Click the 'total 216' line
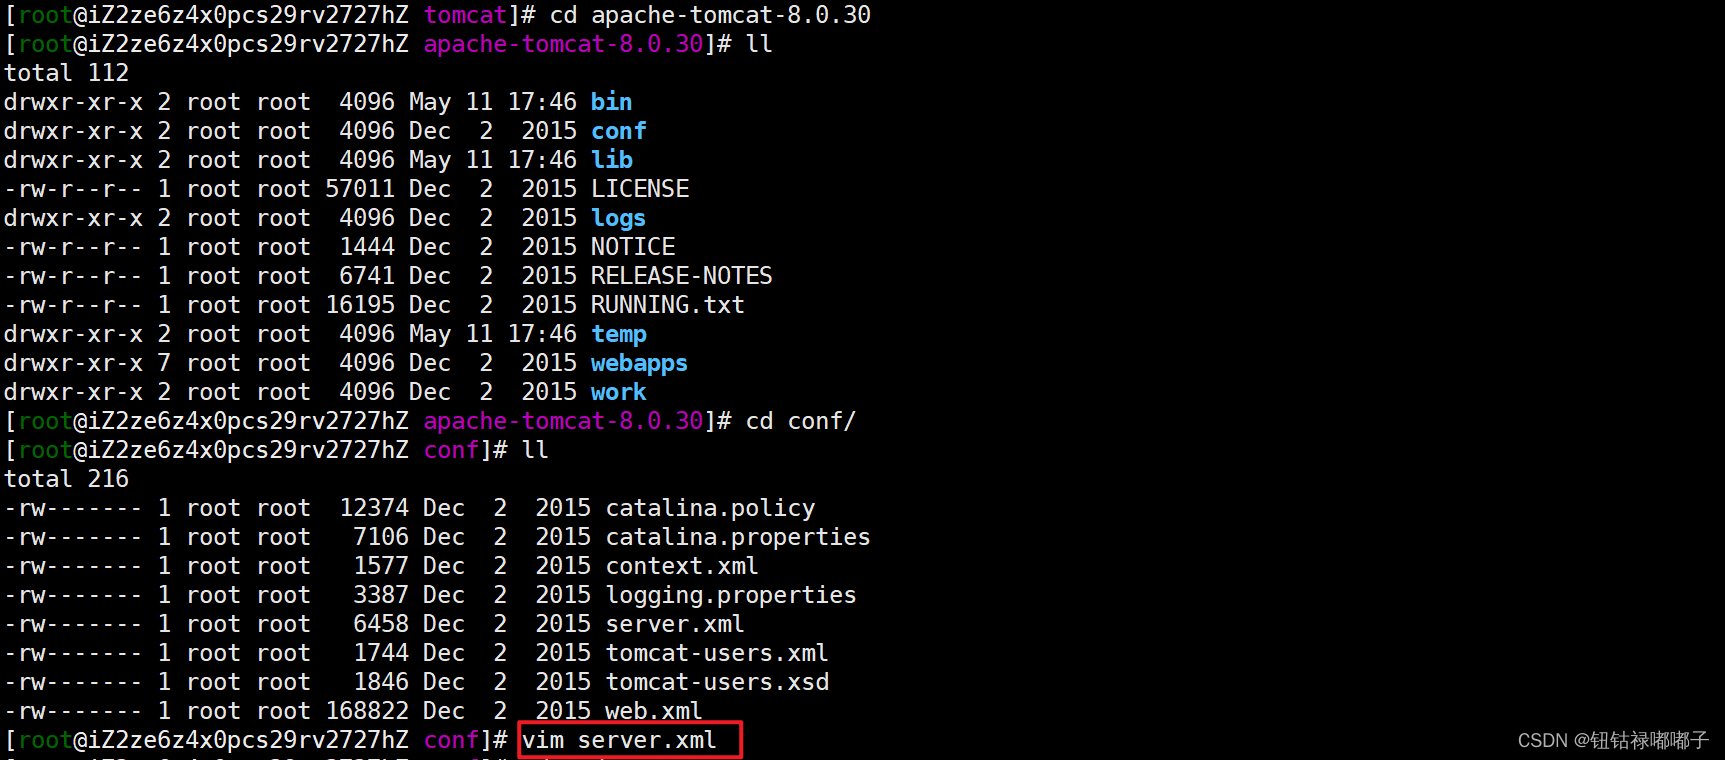This screenshot has width=1725, height=760. pyautogui.click(x=67, y=479)
